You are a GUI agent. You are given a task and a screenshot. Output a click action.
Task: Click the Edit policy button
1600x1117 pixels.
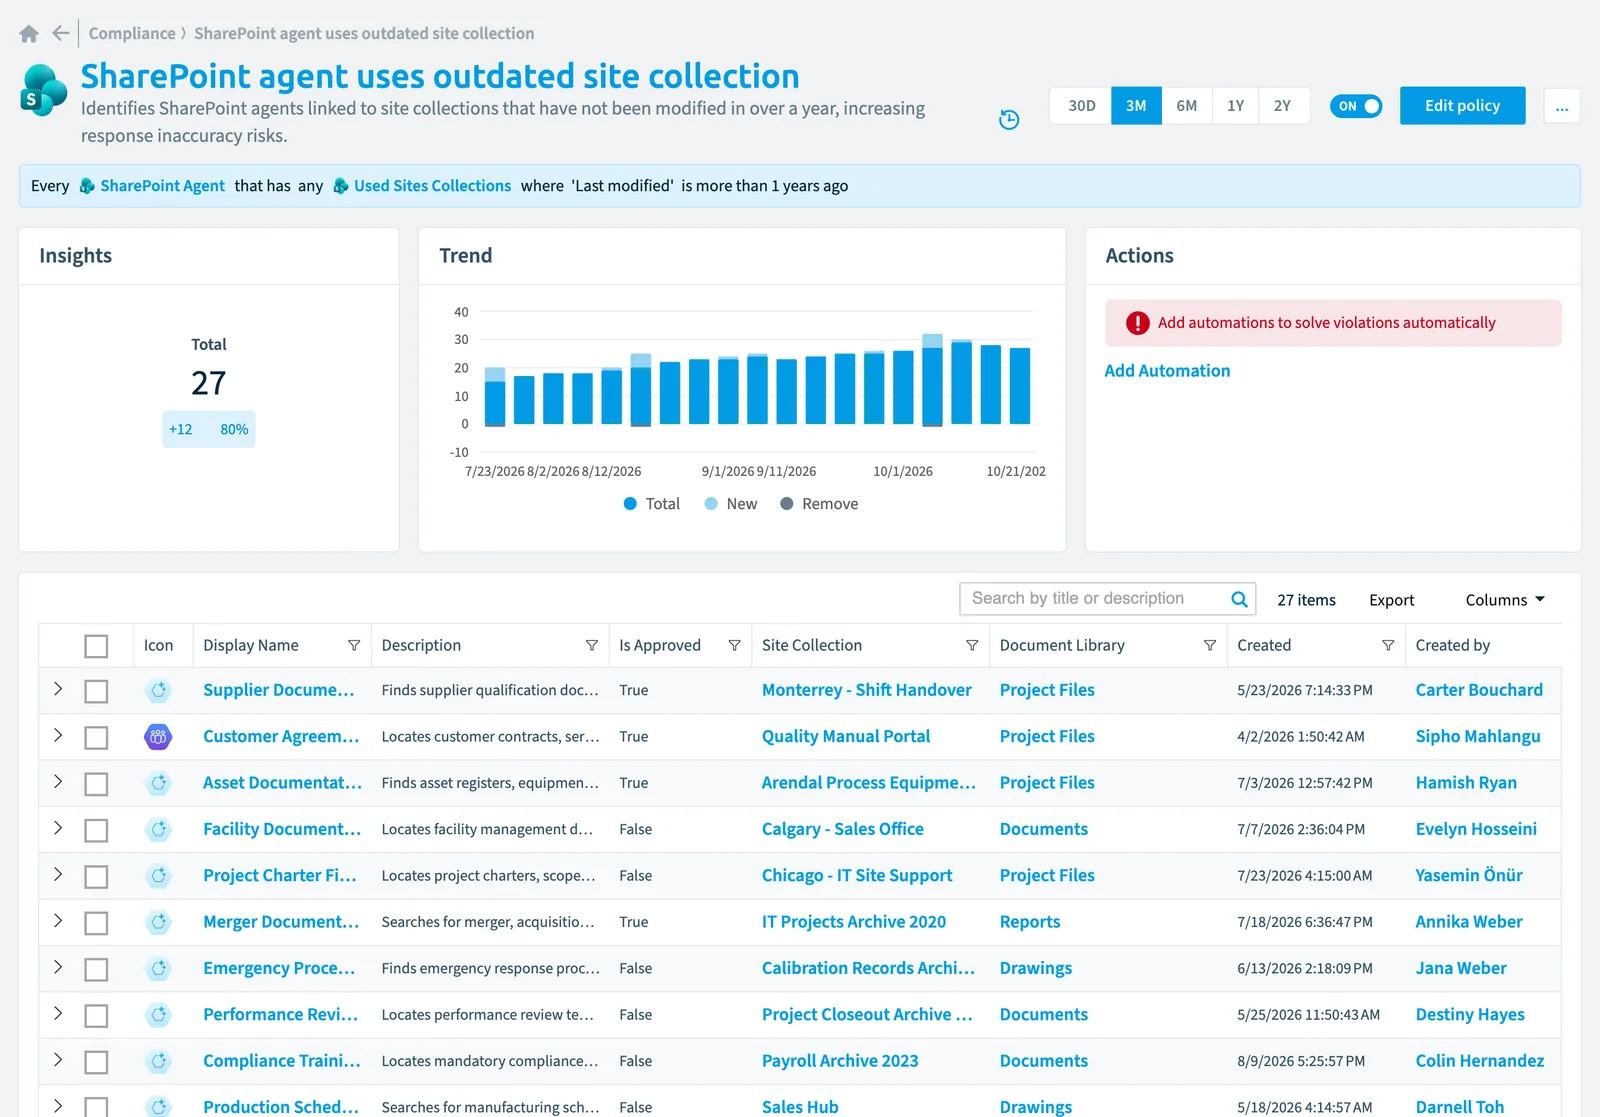(1462, 106)
